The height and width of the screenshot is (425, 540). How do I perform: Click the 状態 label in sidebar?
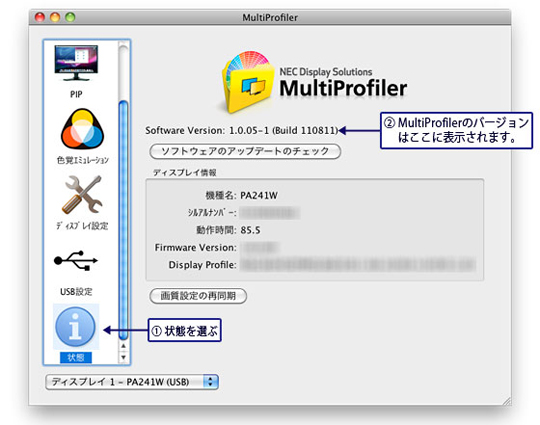76,357
